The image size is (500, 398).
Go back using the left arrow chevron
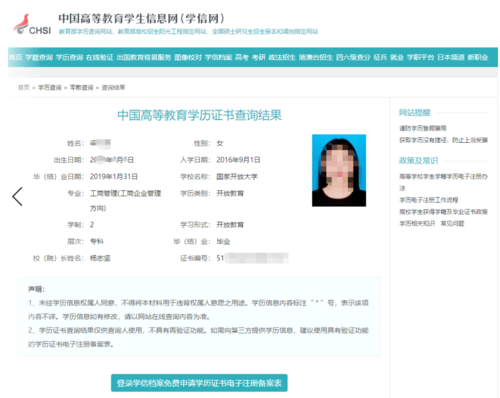click(17, 196)
